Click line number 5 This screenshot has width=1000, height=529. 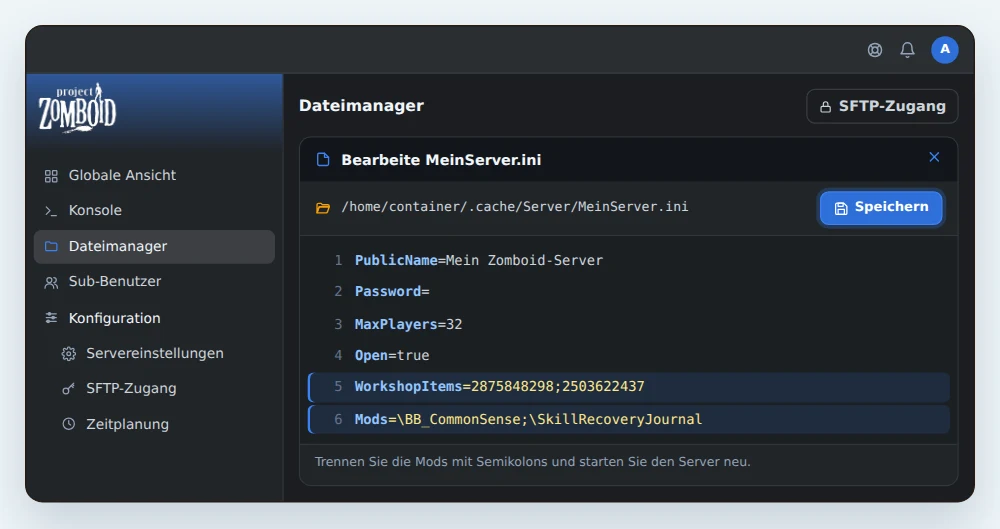(x=338, y=387)
